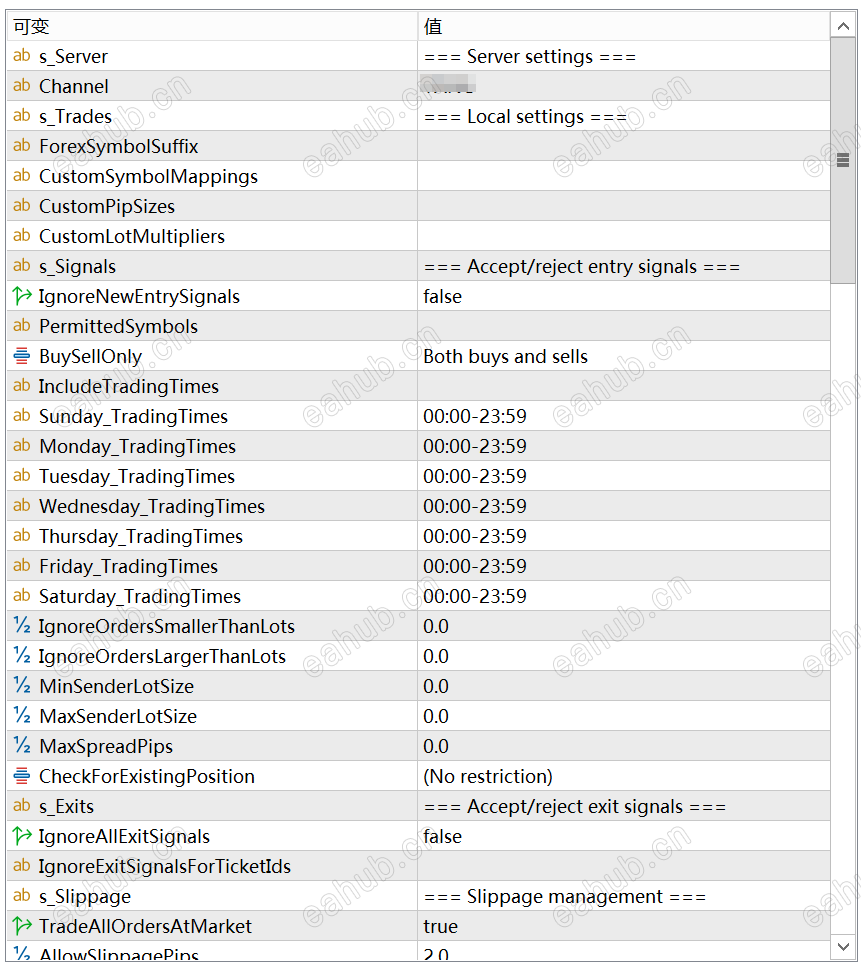Viewport: 861px width, 964px height.
Task: Click the enum icon beside BuySellOnly
Action: click(x=21, y=356)
